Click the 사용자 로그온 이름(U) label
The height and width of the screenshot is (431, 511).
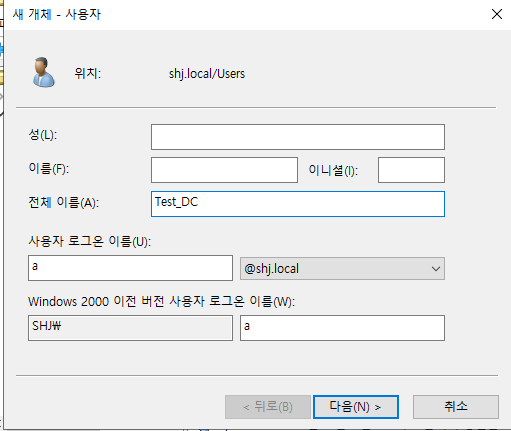pos(90,241)
